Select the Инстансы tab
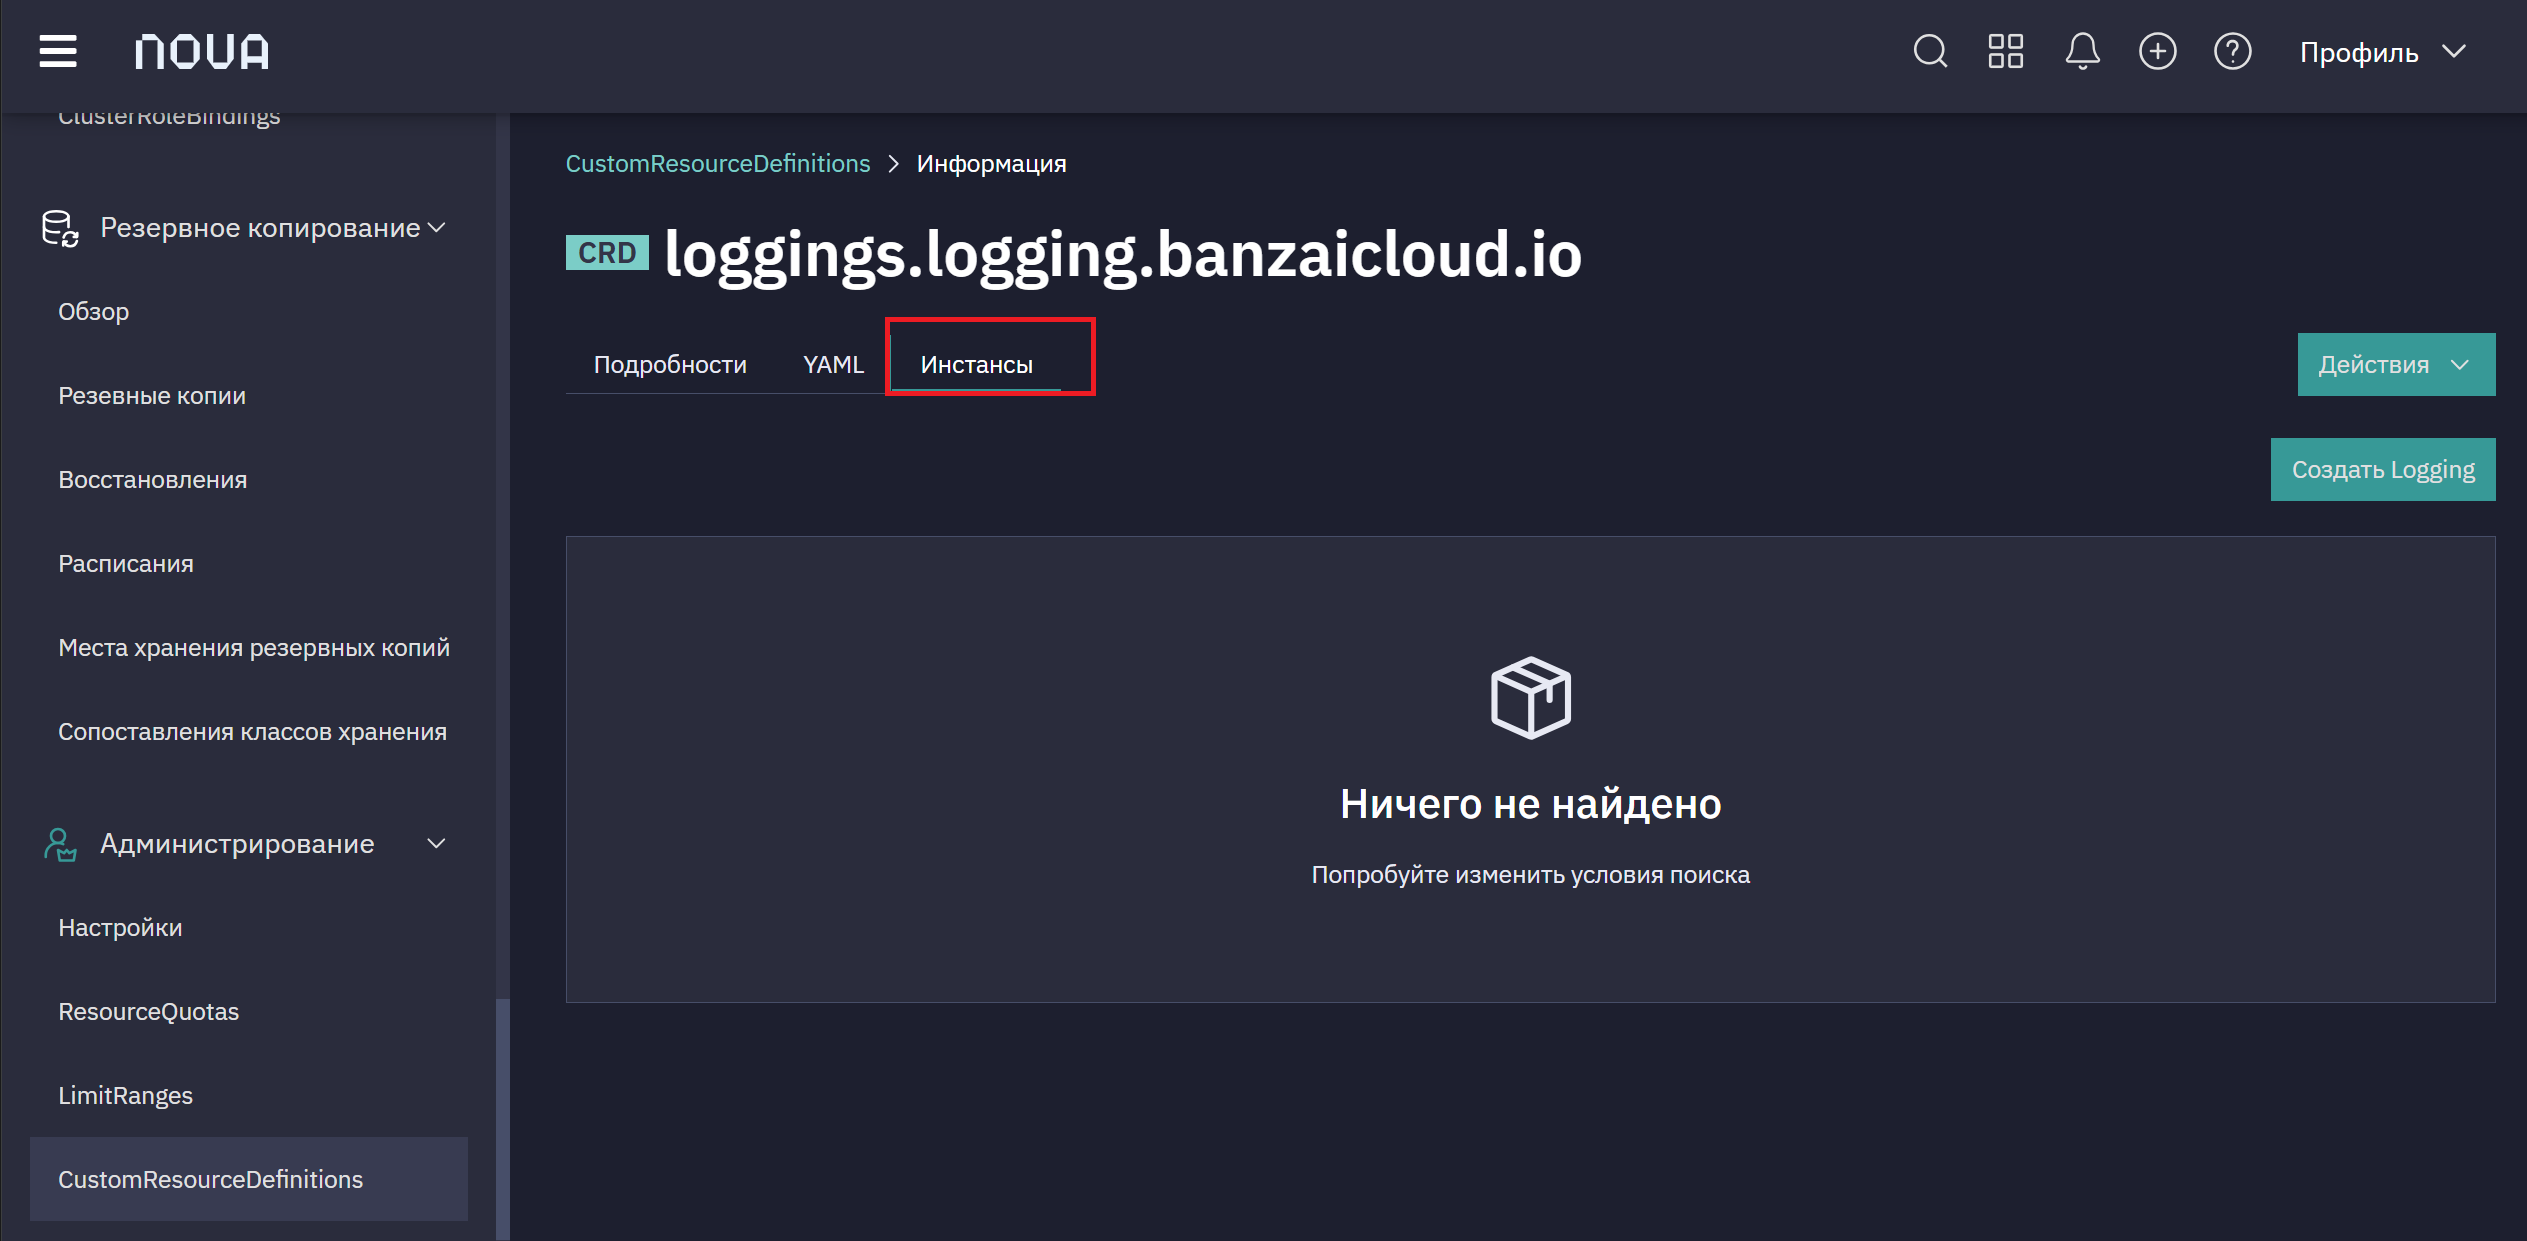This screenshot has height=1241, width=2527. [976, 364]
